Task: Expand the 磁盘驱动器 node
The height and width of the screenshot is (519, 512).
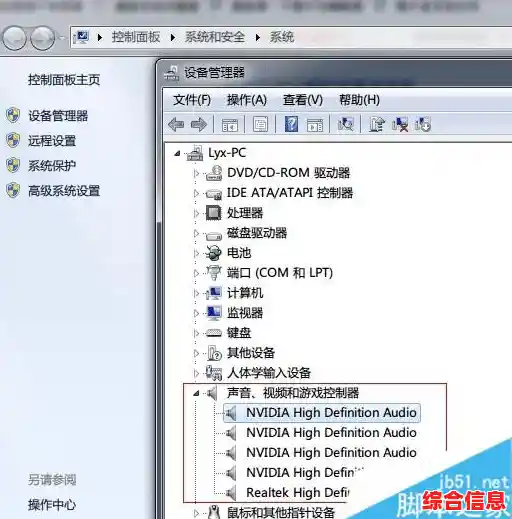Action: [x=196, y=233]
